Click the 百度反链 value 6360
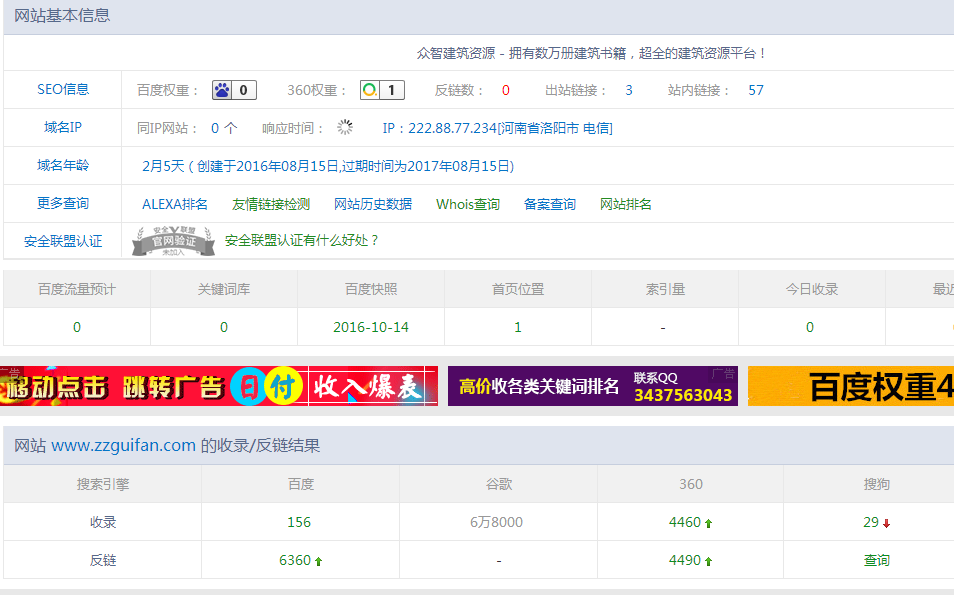The width and height of the screenshot is (954, 595). [x=295, y=560]
